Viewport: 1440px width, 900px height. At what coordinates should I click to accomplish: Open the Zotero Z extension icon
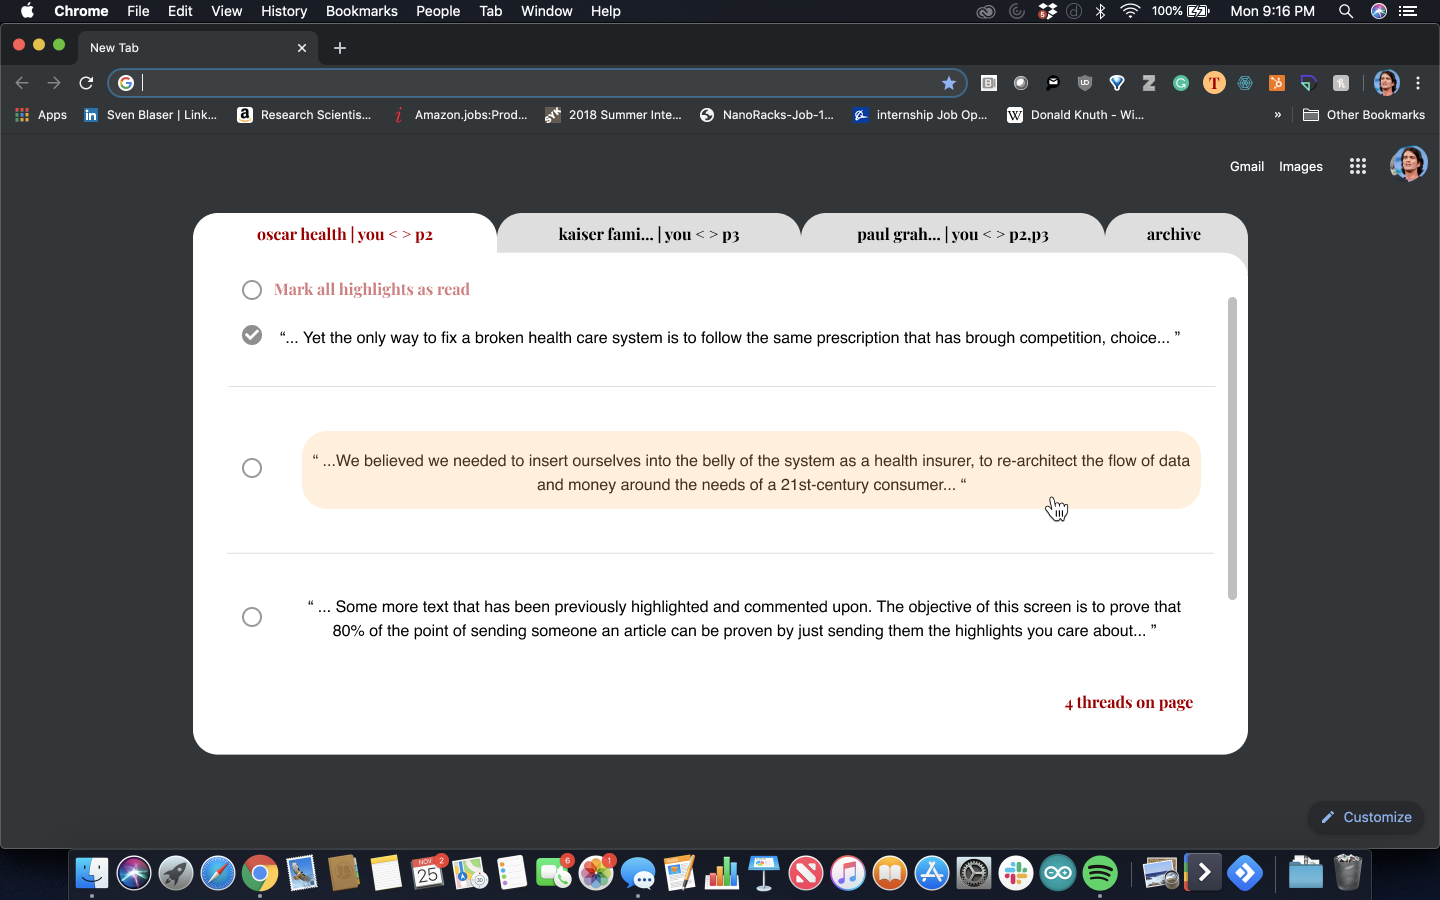(x=1149, y=83)
